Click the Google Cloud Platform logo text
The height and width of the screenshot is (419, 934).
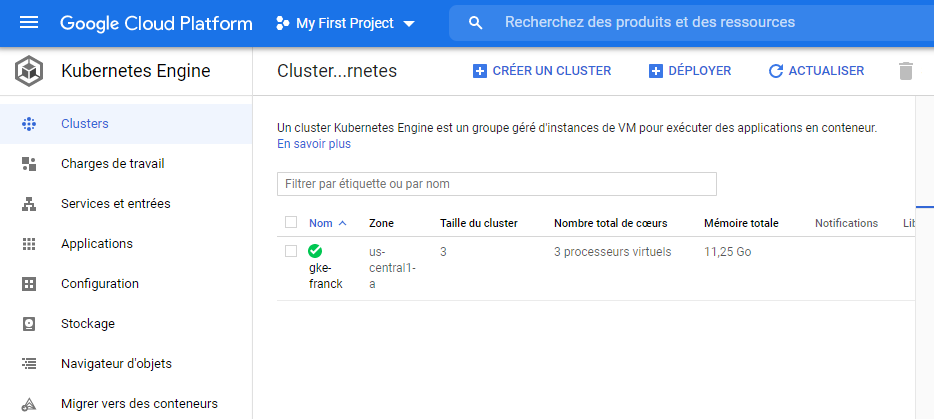pyautogui.click(x=156, y=23)
